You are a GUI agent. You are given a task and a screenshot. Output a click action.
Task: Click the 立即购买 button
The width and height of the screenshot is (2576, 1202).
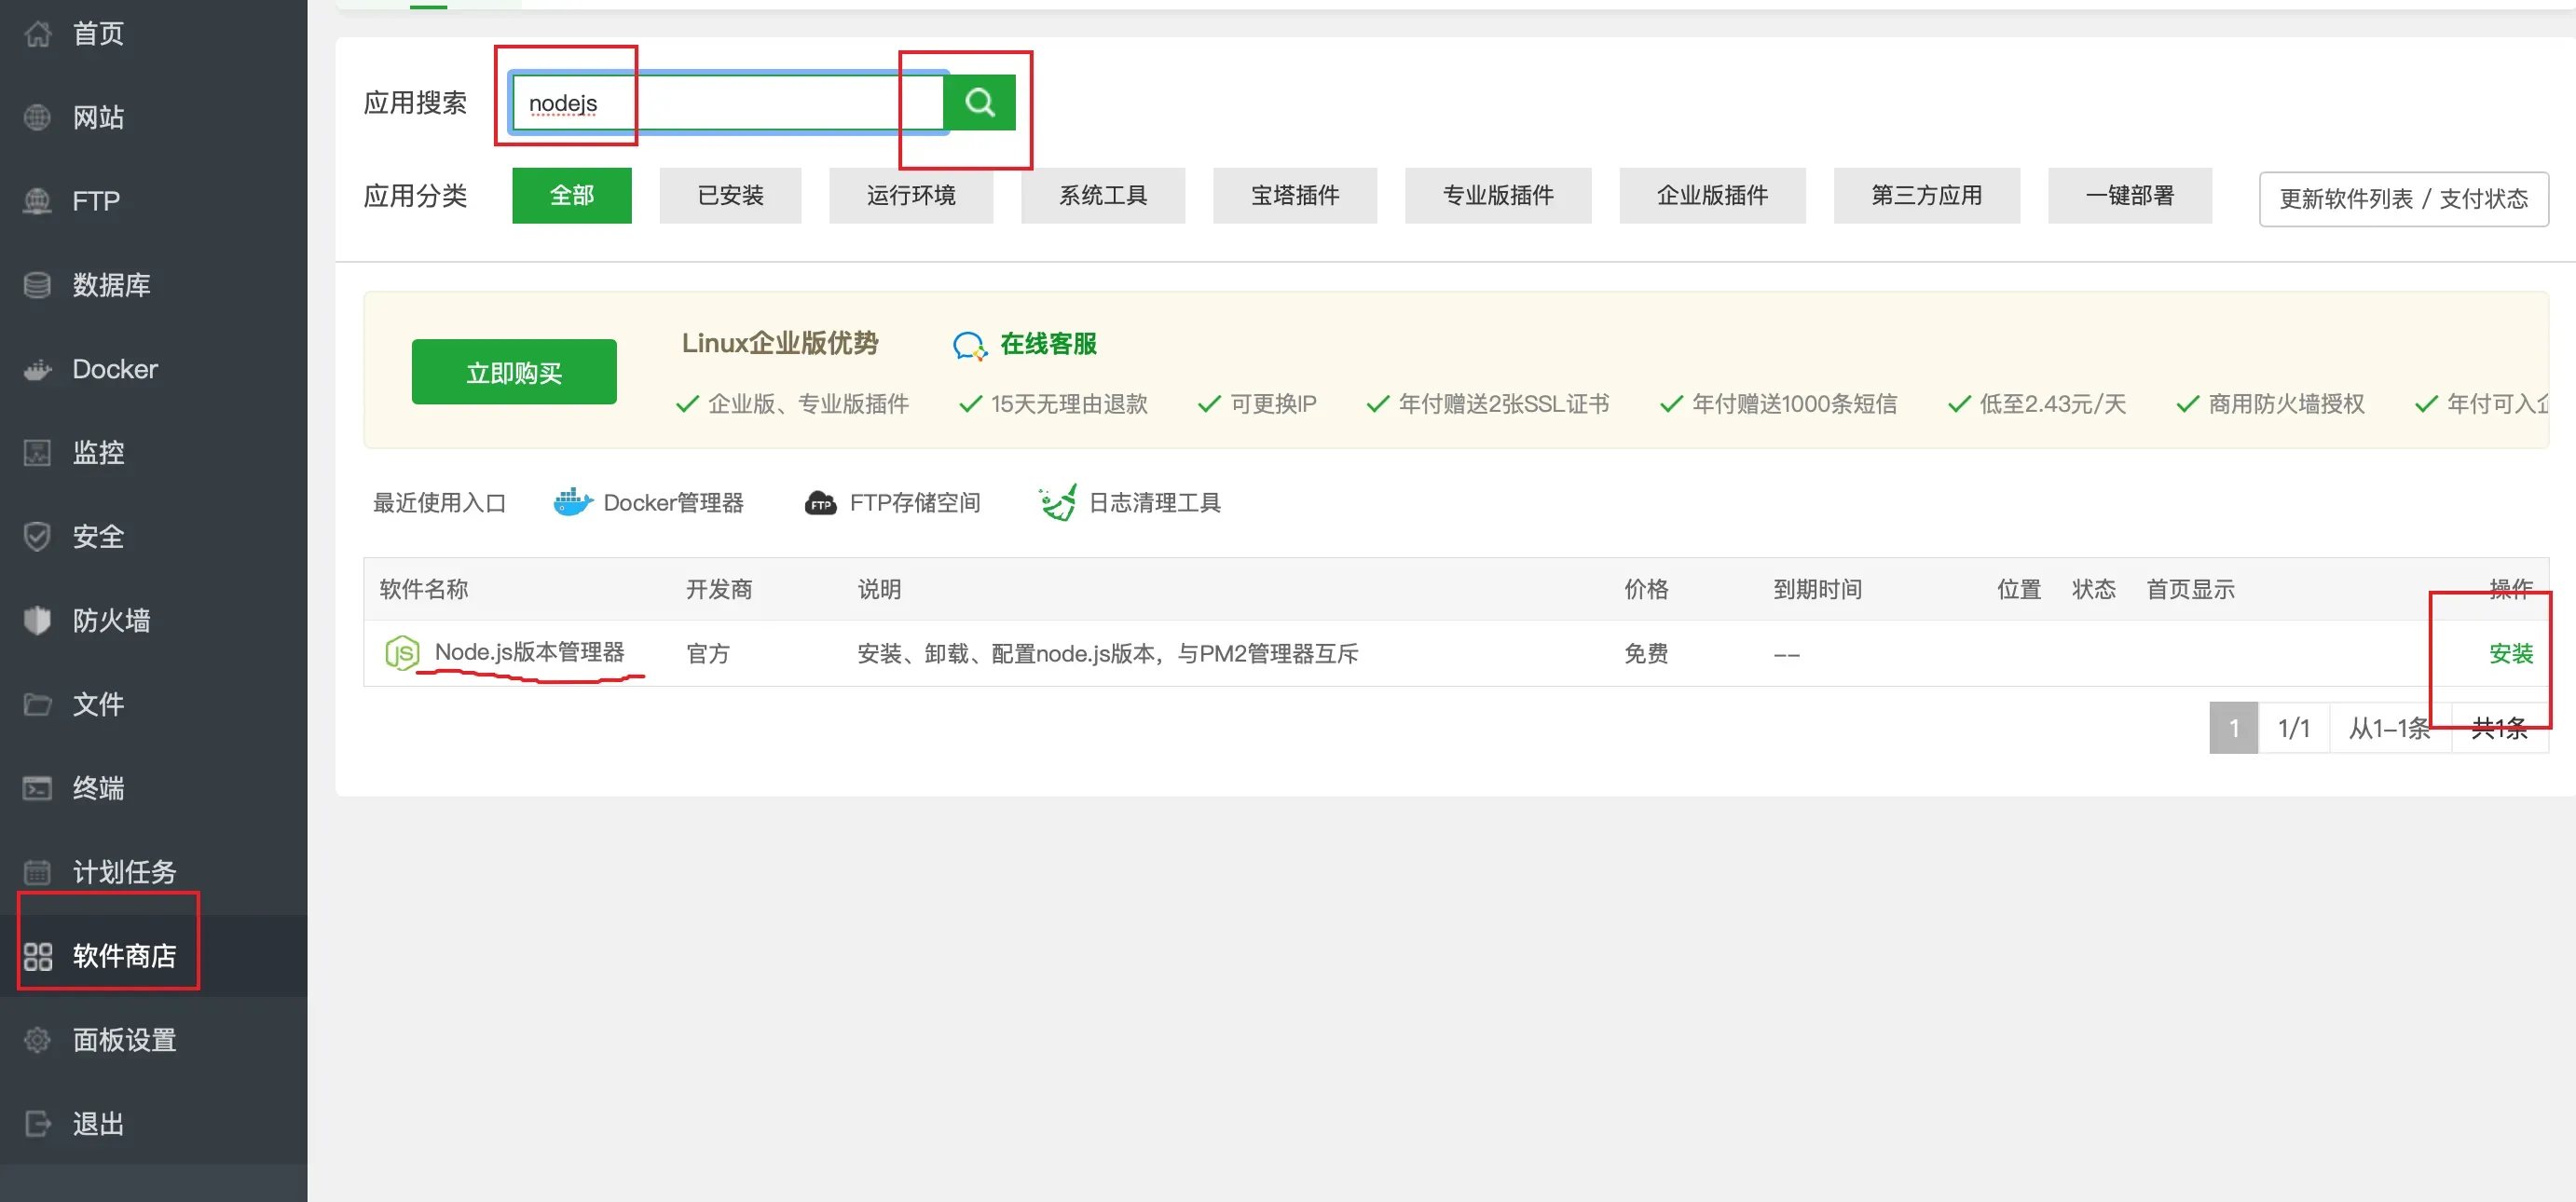(x=514, y=372)
